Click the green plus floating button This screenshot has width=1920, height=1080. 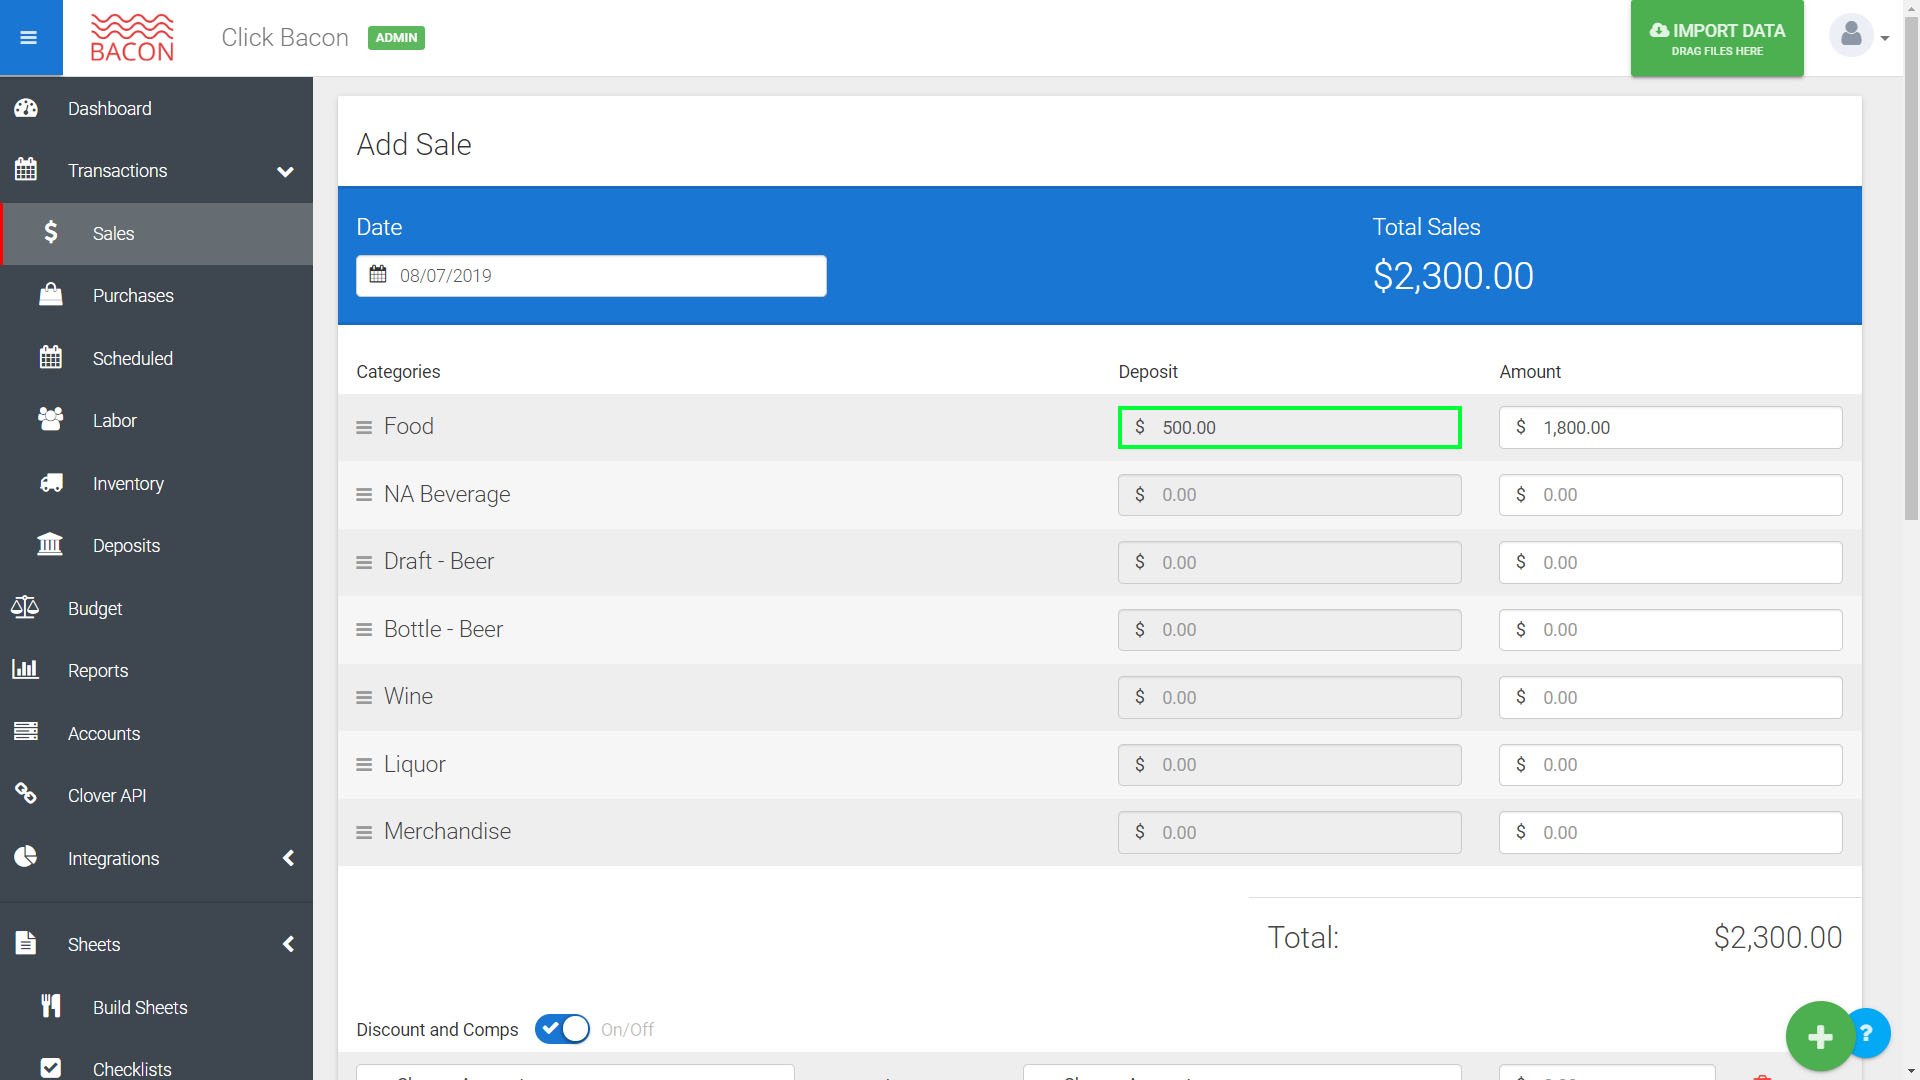tap(1819, 1036)
